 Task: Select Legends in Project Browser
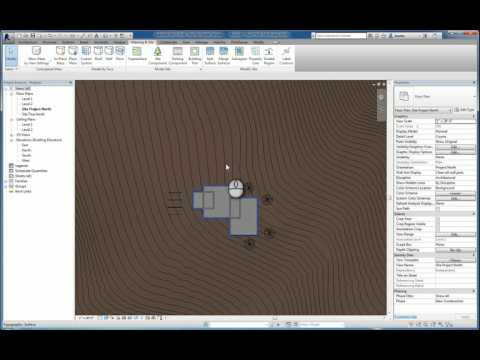click(21, 166)
